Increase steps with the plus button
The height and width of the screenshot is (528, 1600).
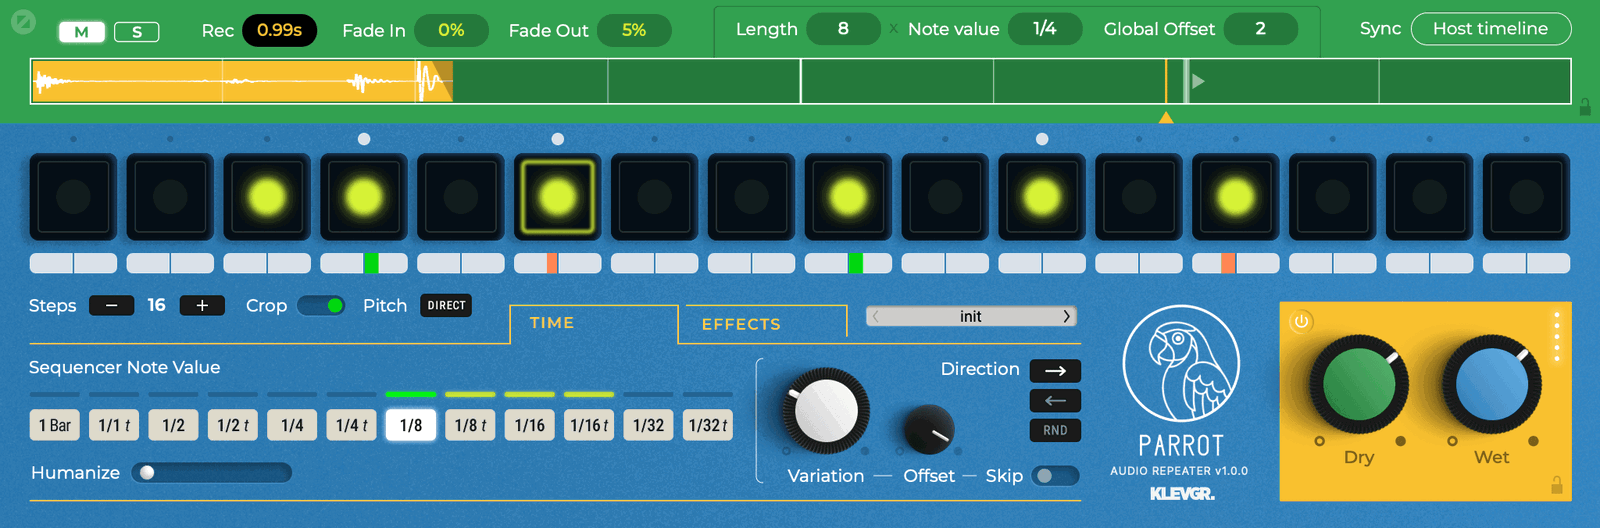point(202,306)
